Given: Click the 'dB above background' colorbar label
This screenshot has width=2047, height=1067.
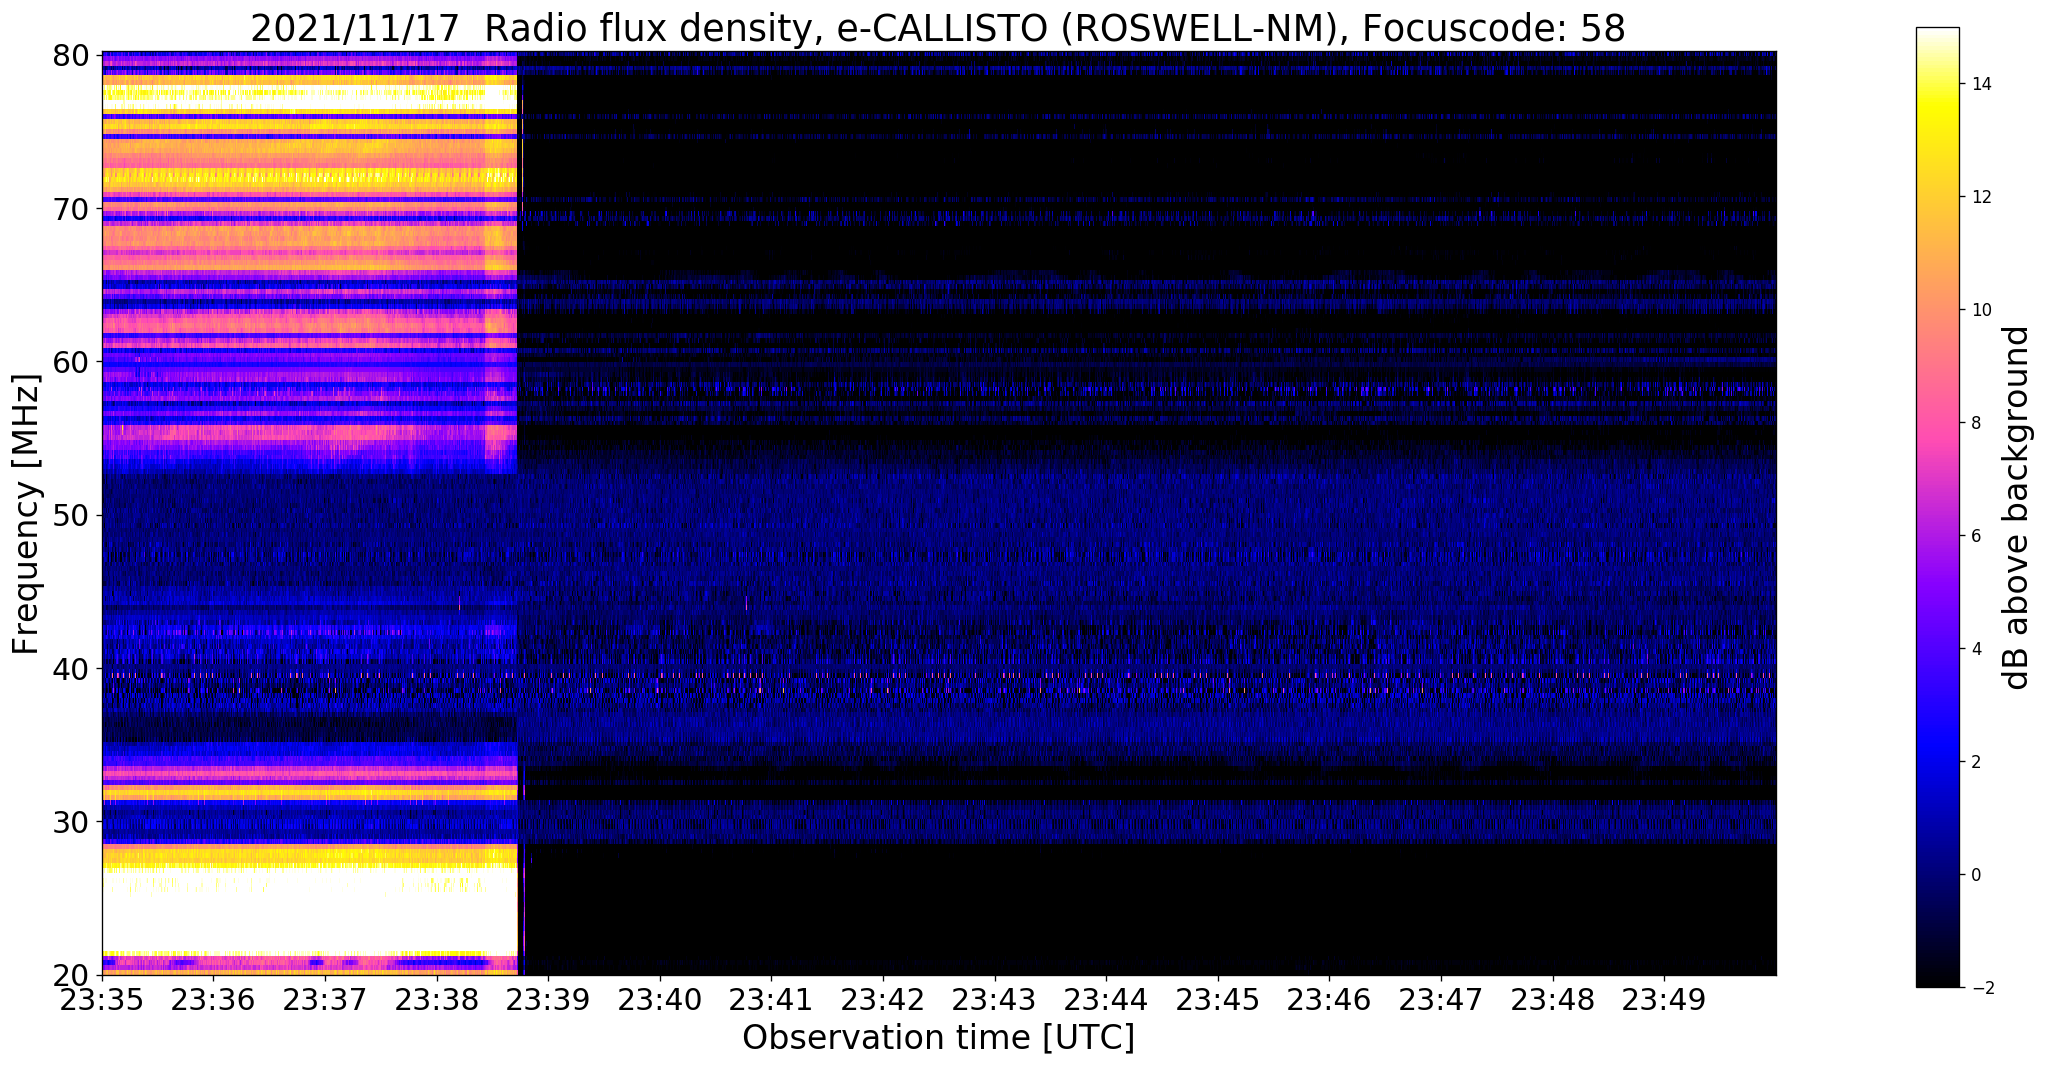Looking at the screenshot, I should point(2016,507).
